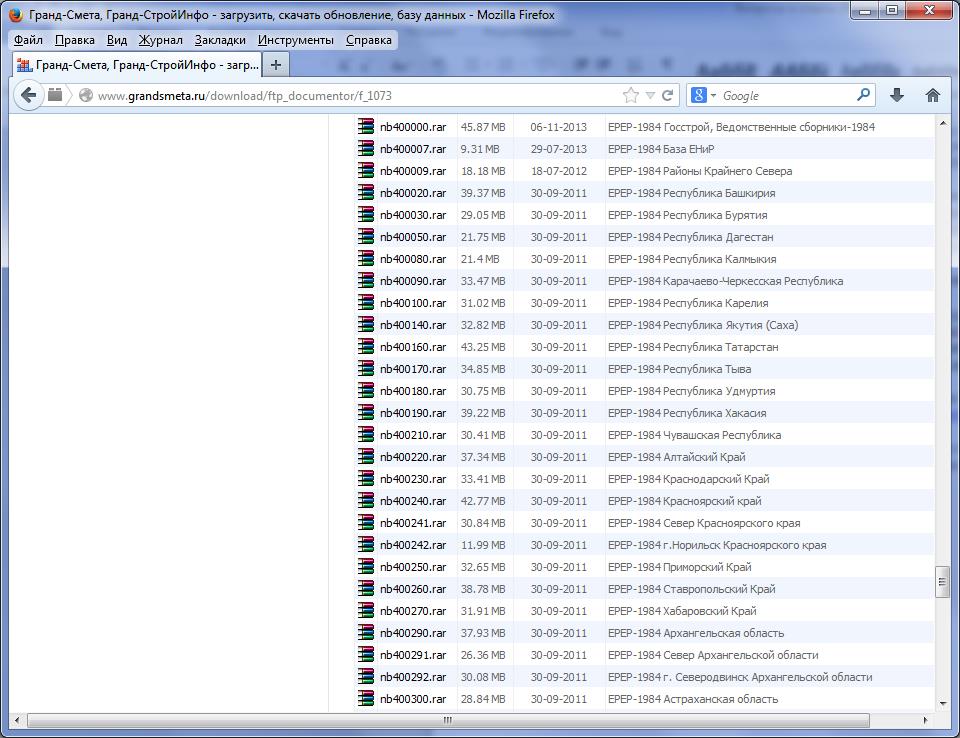The width and height of the screenshot is (960, 738).
Task: Download nb400300.rar file link
Action: 413,699
